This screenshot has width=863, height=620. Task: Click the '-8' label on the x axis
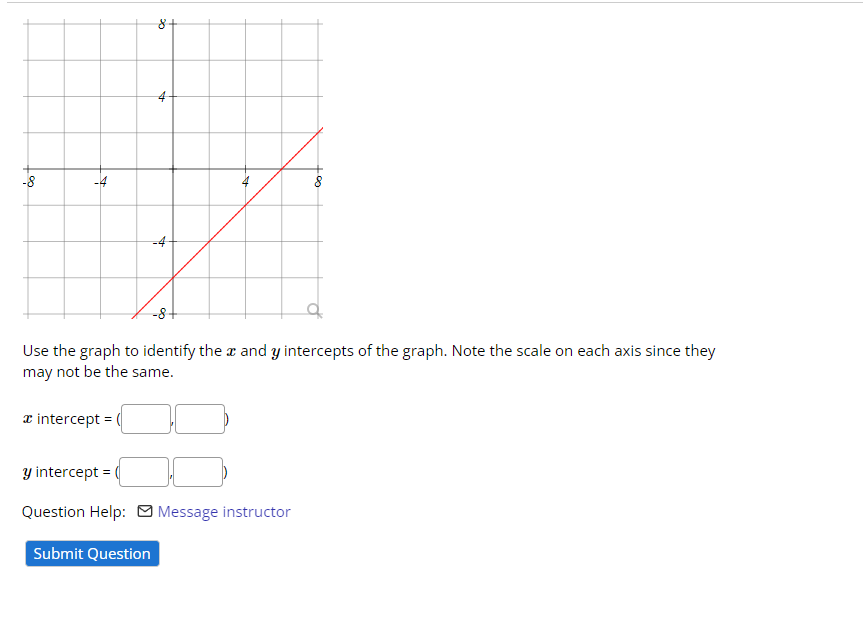tap(28, 182)
